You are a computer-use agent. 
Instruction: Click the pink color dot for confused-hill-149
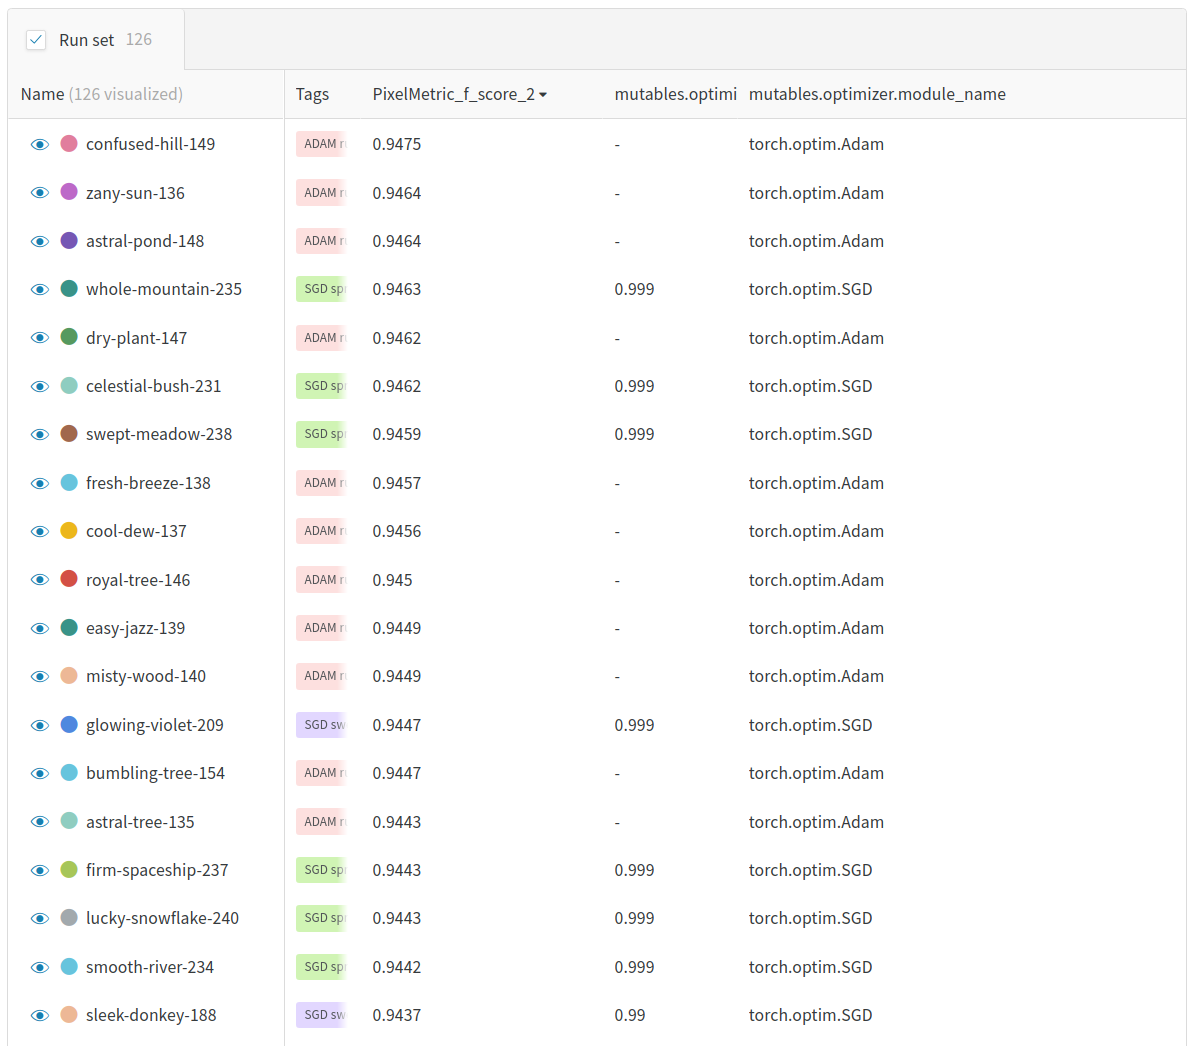coord(69,144)
